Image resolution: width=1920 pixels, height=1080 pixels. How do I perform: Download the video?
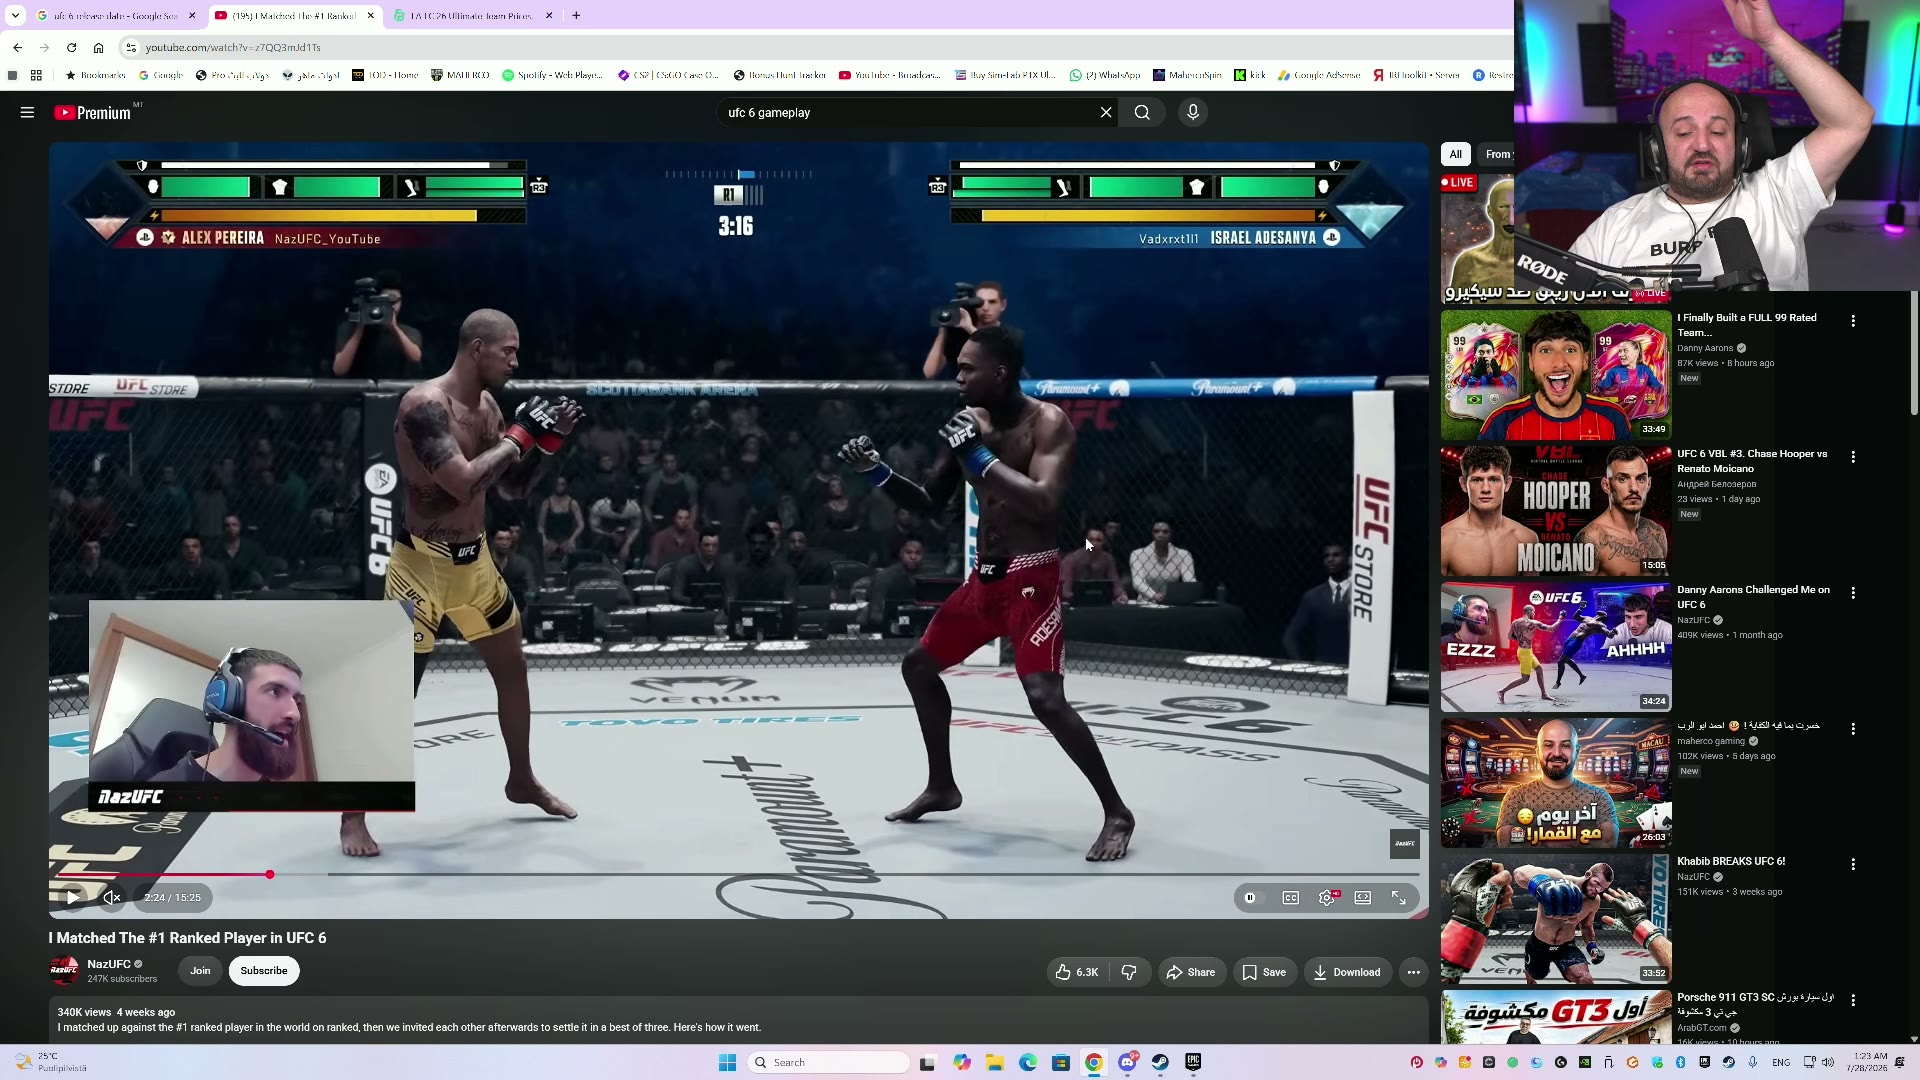(x=1347, y=972)
